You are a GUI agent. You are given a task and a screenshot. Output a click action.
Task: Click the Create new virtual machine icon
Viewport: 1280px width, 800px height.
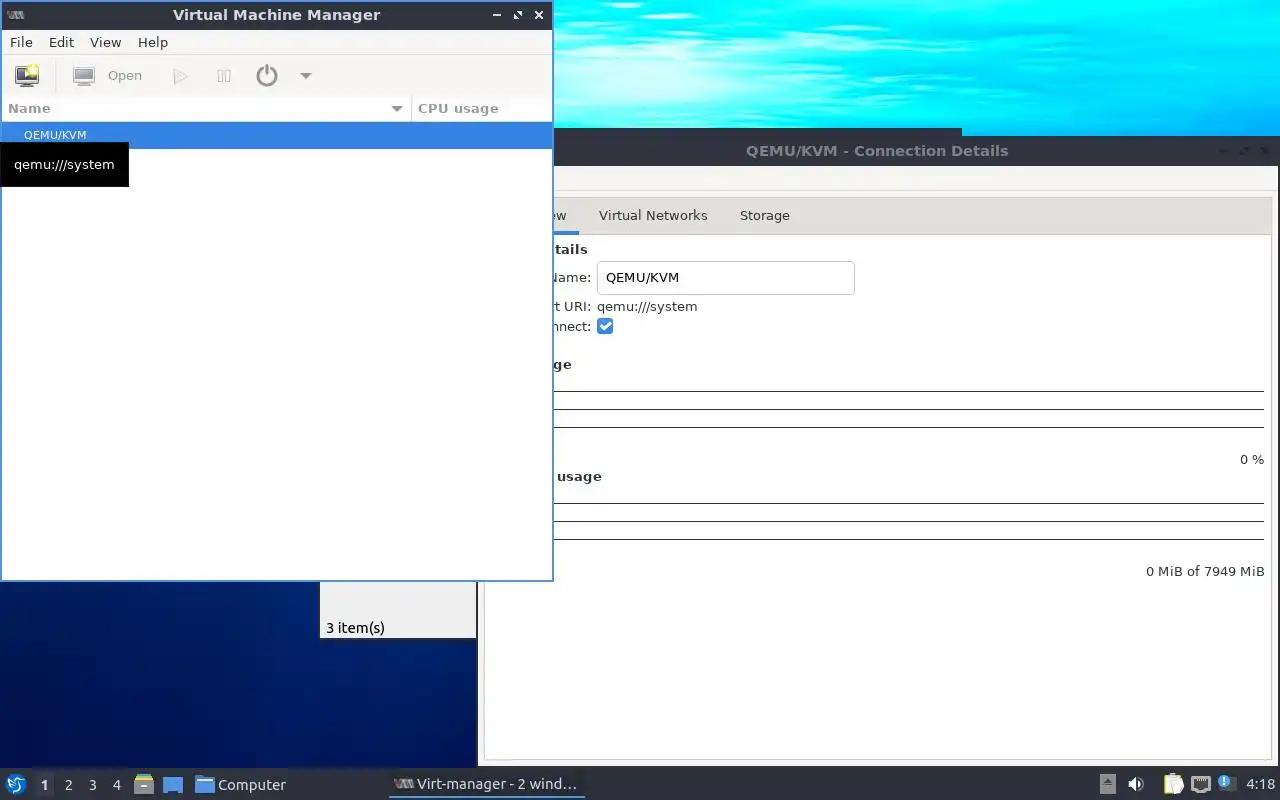point(27,75)
